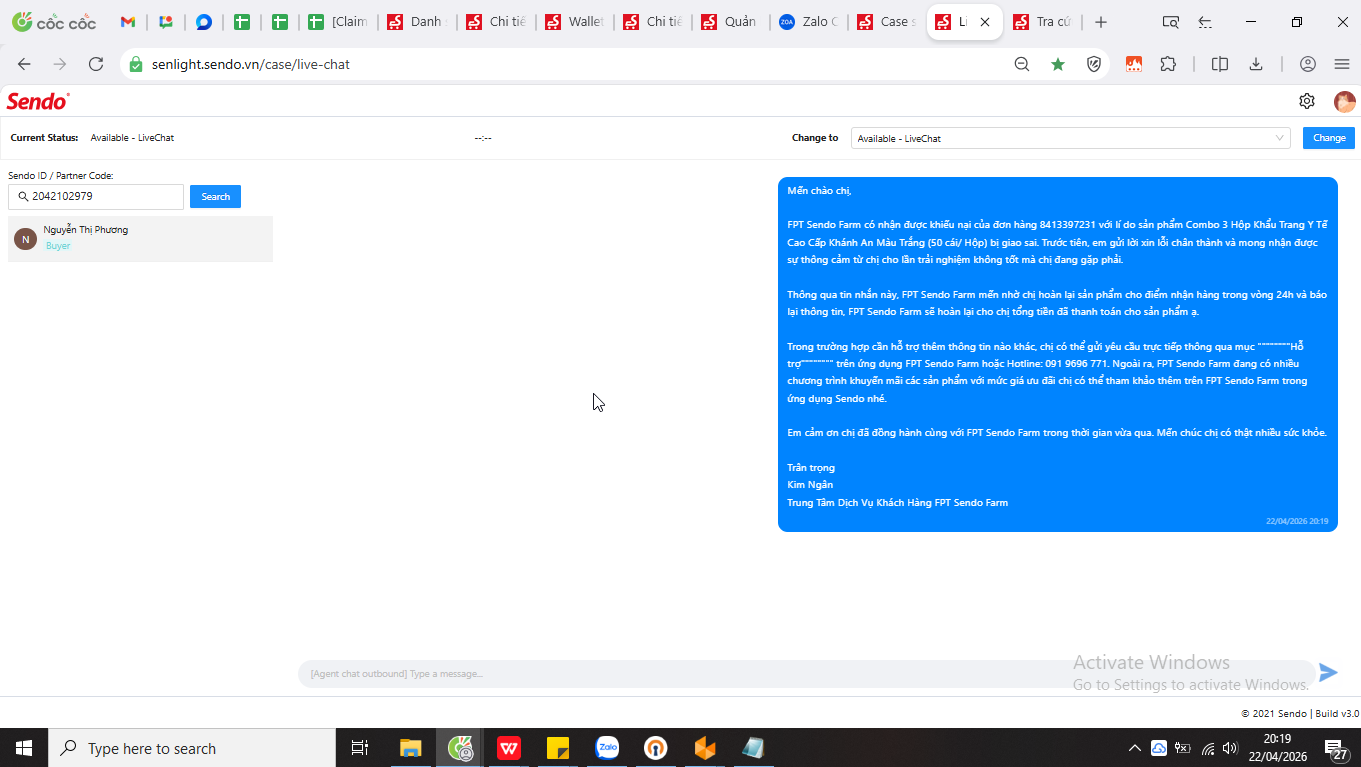This screenshot has width=1361, height=767.
Task: Open the browser downloads
Action: point(1256,64)
